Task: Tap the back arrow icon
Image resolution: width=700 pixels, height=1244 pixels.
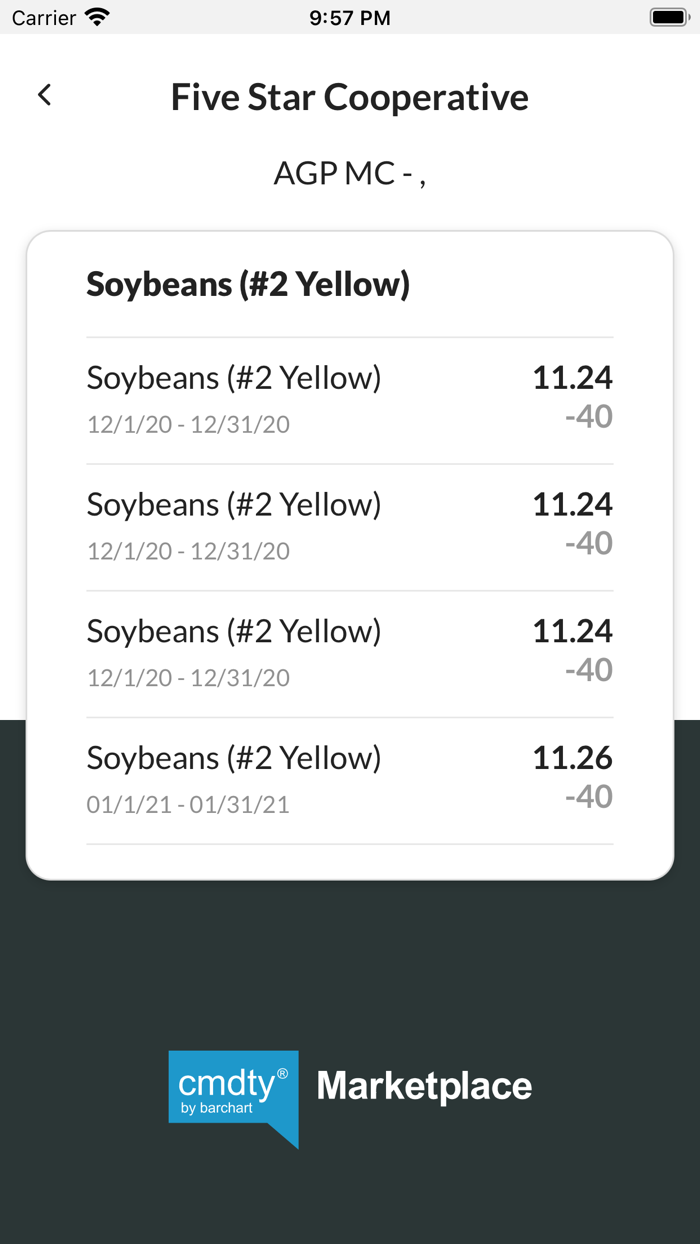Action: point(44,95)
